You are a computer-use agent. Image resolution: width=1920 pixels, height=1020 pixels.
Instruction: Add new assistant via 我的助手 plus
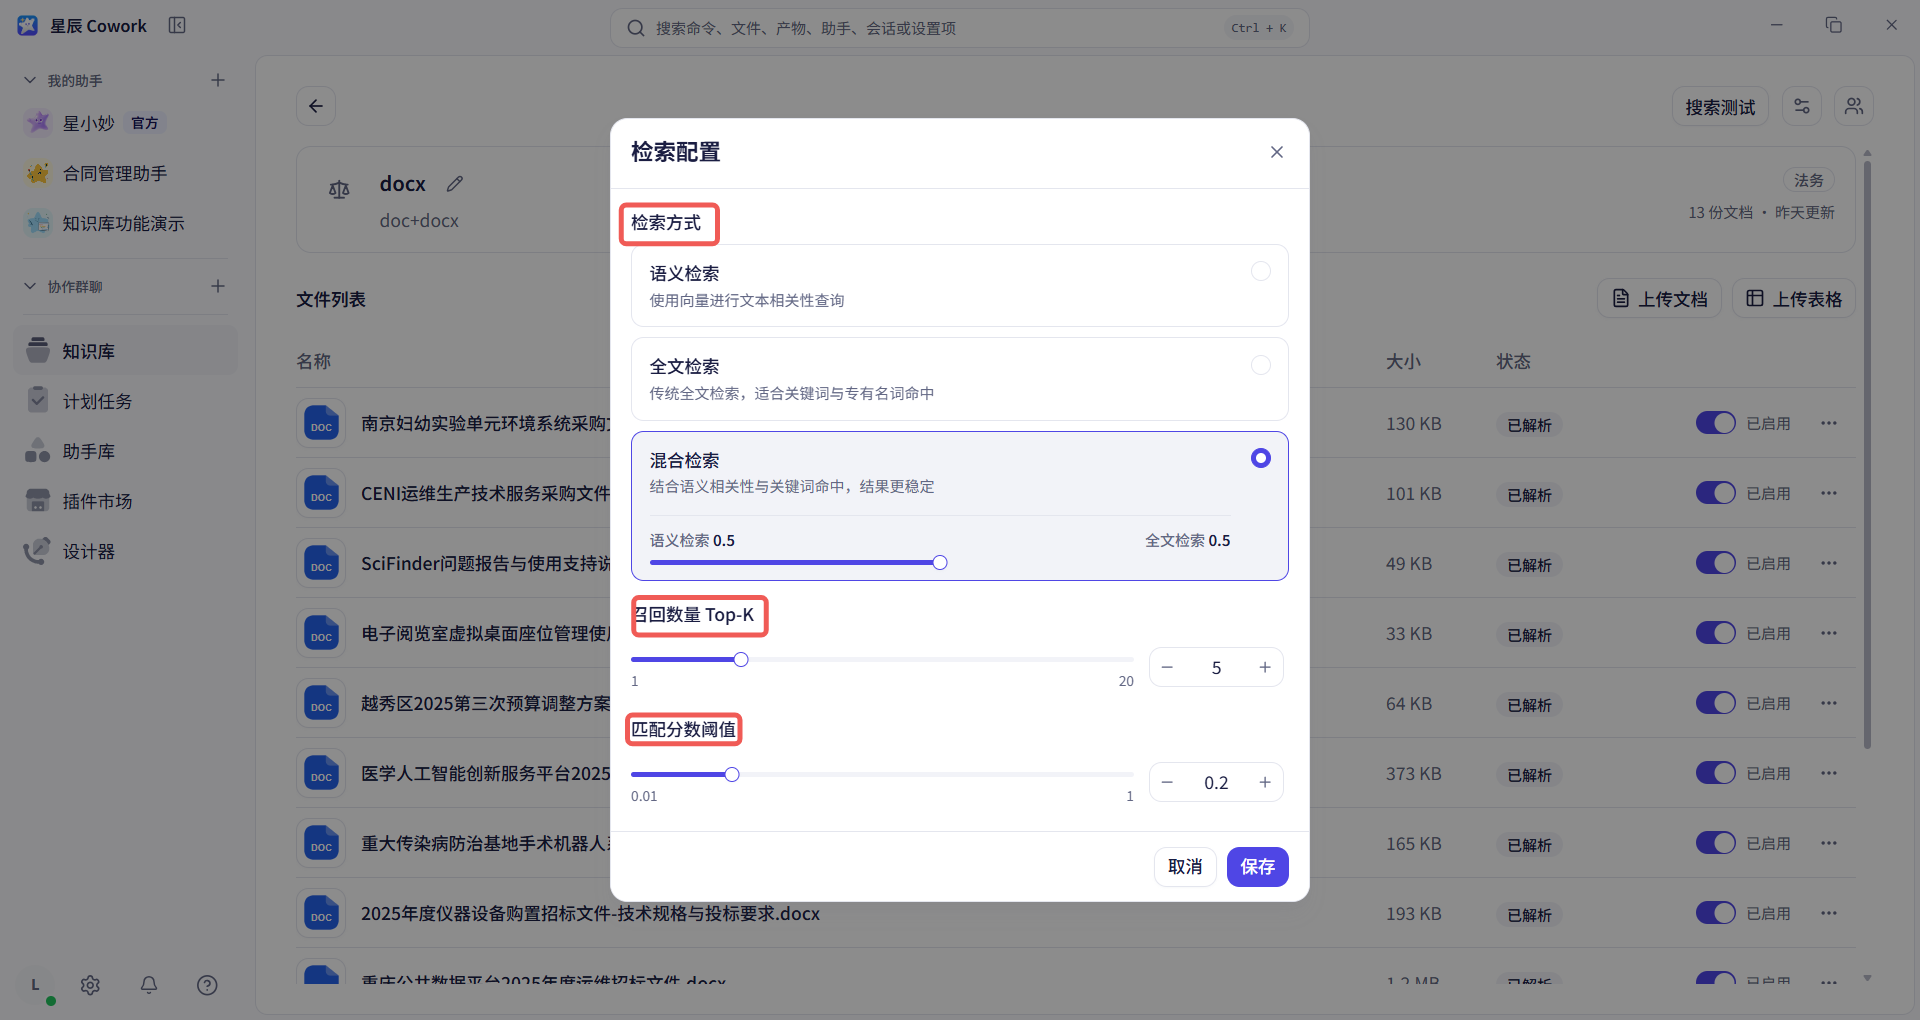tap(218, 80)
